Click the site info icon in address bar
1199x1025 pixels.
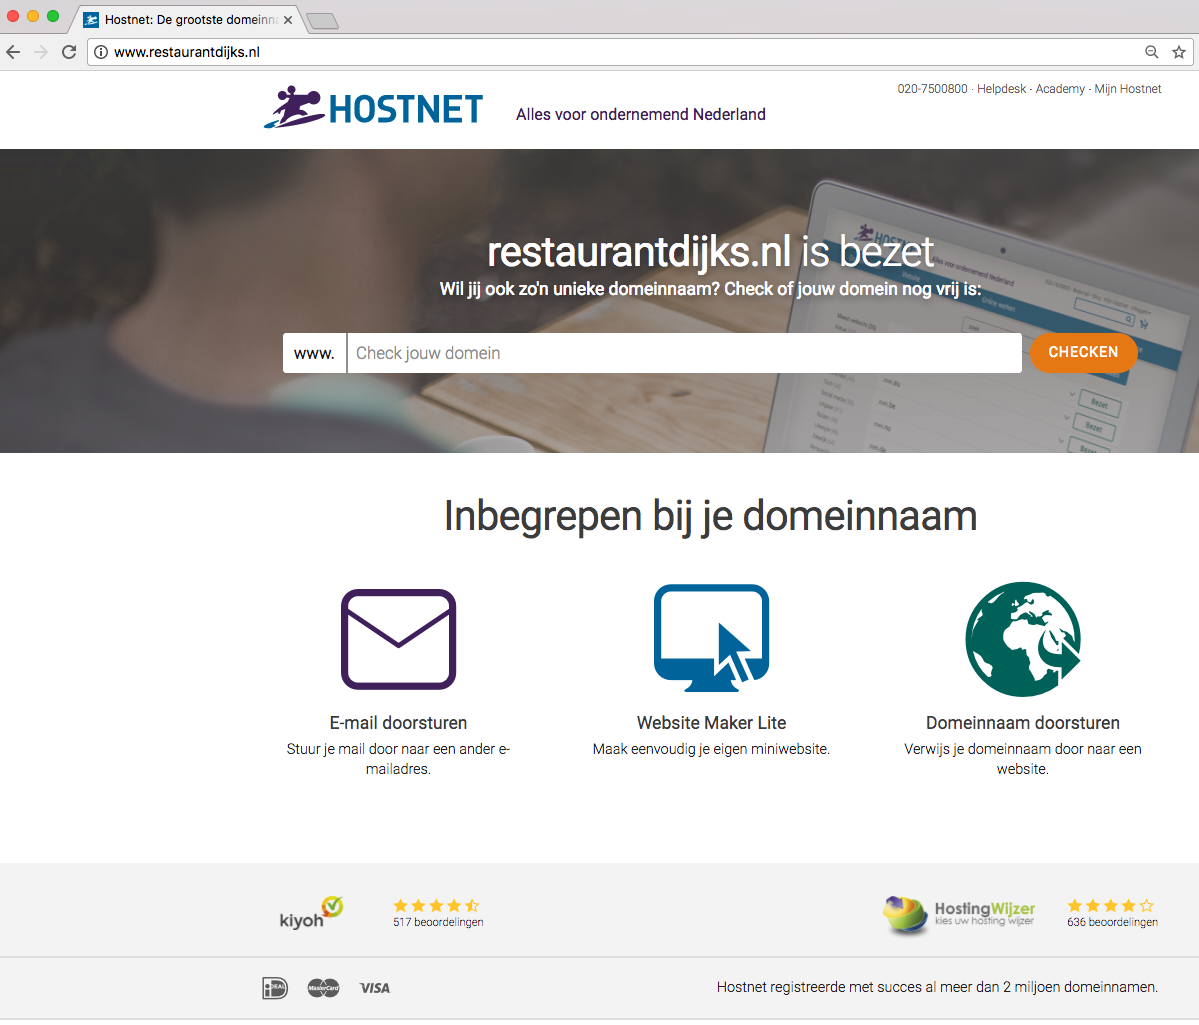click(101, 52)
